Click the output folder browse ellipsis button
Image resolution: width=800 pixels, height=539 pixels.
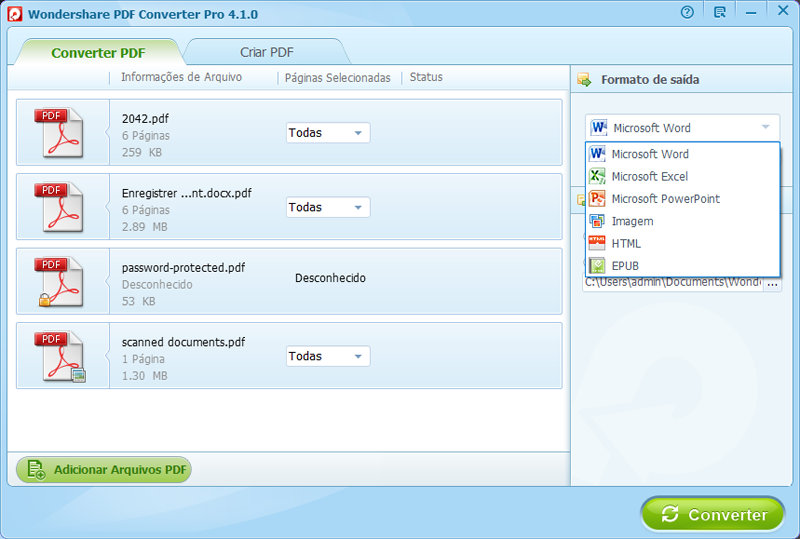[x=772, y=284]
